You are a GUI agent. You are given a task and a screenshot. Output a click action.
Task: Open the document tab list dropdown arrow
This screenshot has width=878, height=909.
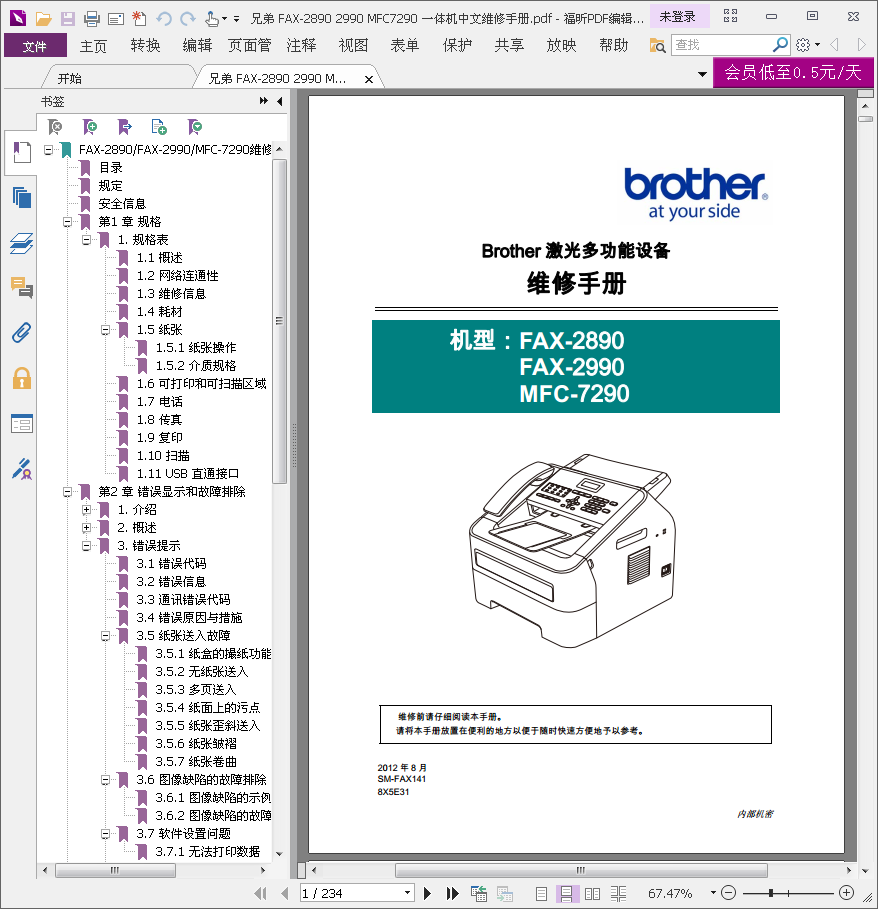(x=702, y=74)
